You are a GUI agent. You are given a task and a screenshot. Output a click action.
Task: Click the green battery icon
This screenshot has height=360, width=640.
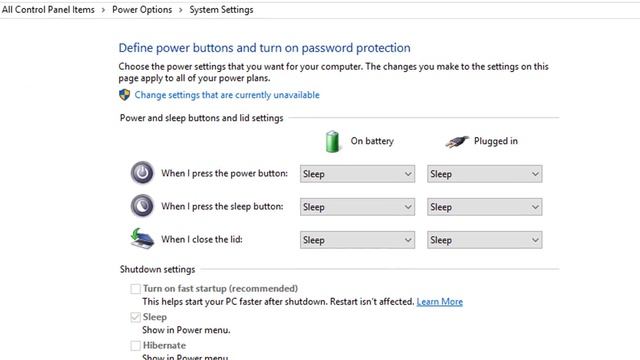332,141
